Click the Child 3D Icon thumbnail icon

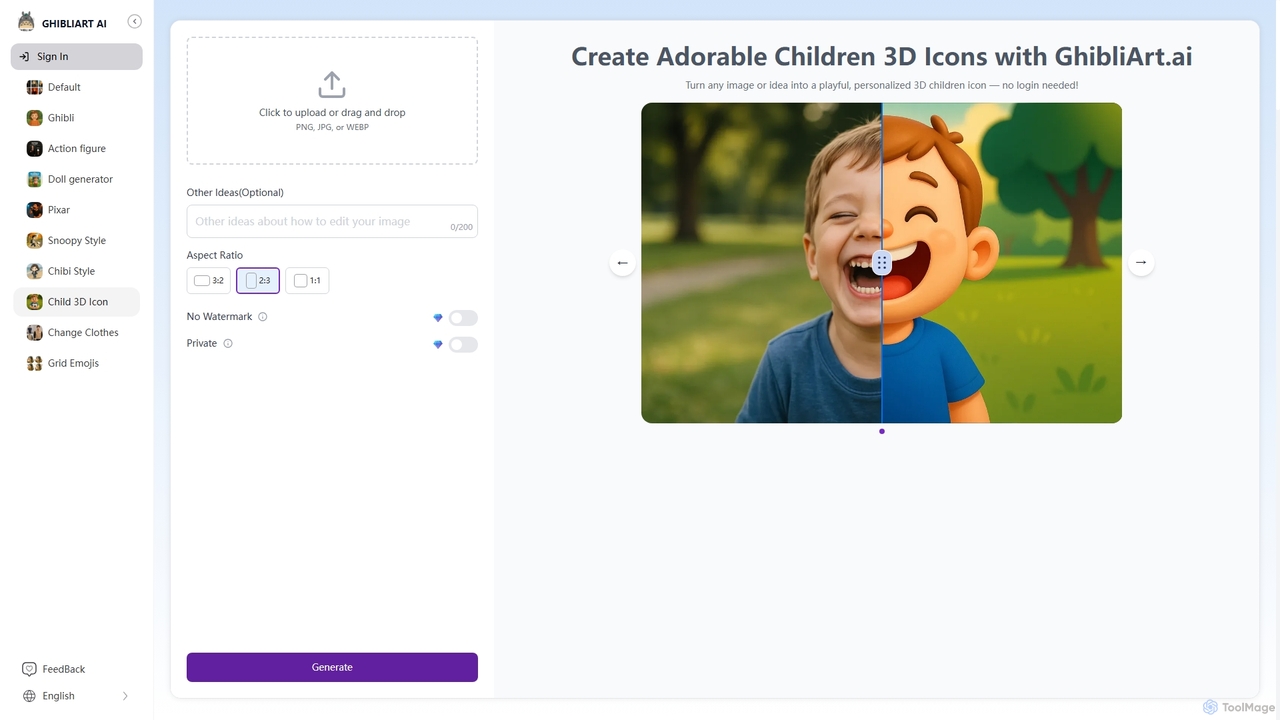(35, 302)
